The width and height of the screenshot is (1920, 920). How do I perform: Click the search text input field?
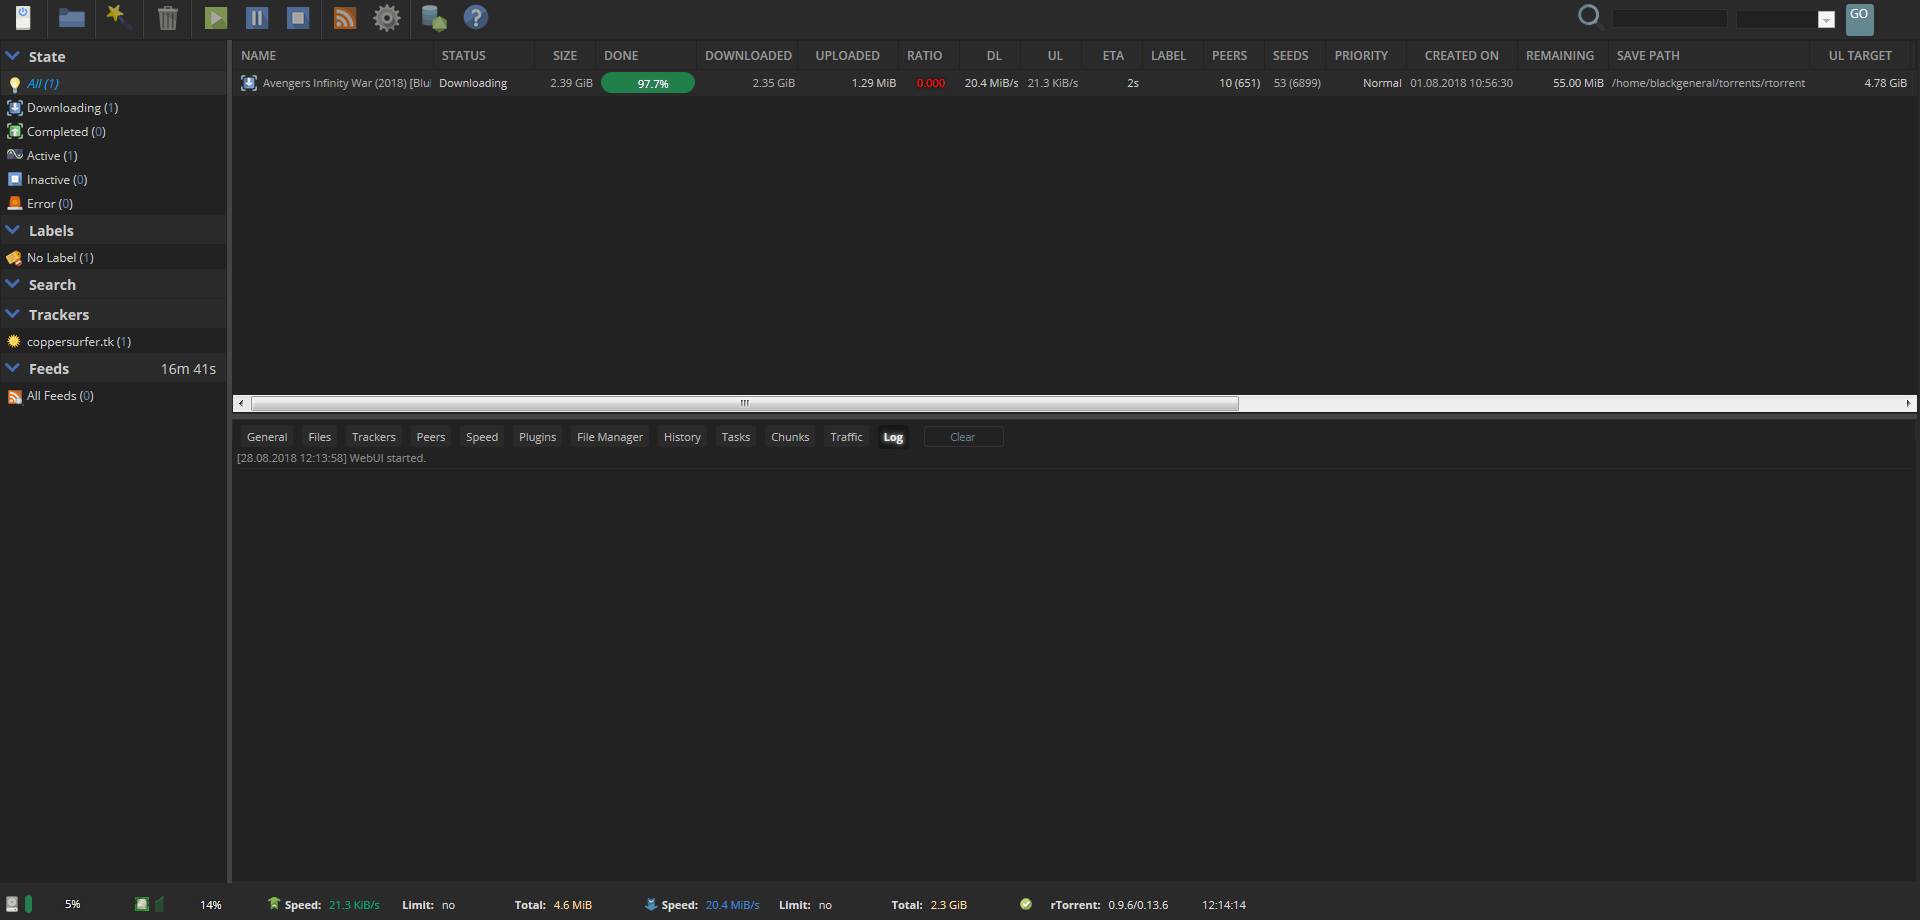pos(1669,19)
